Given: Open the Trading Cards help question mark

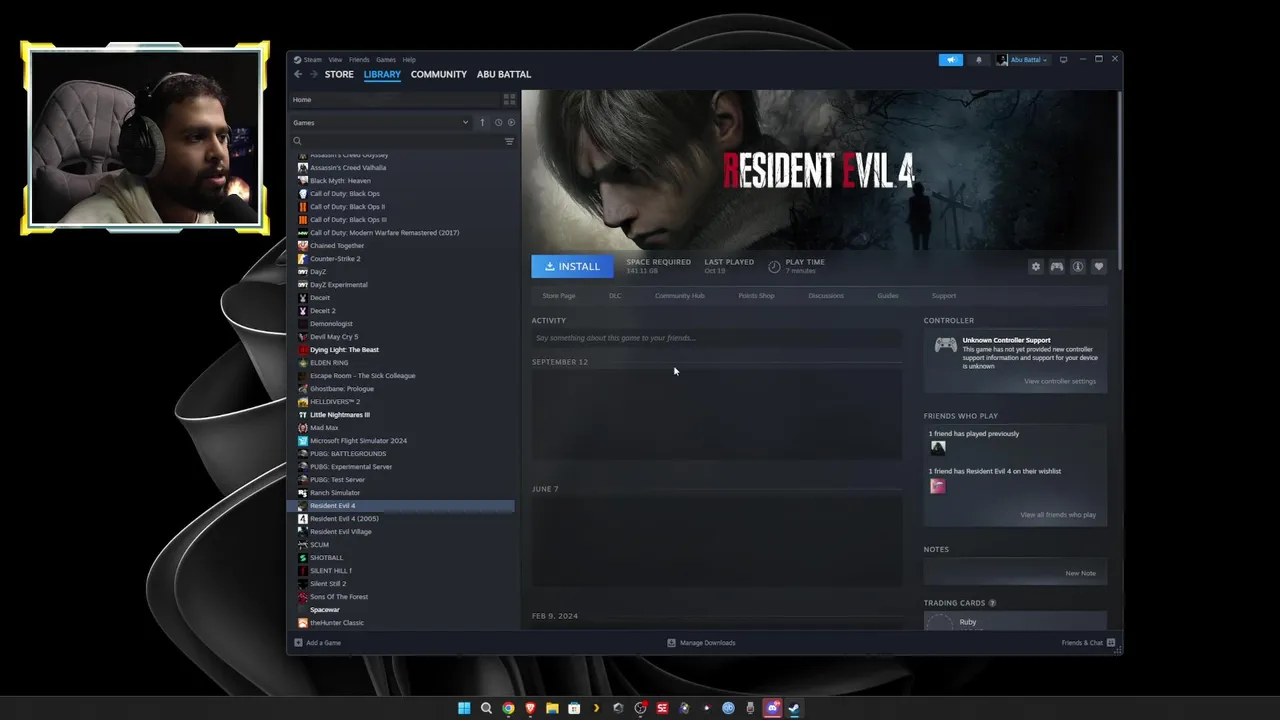Looking at the screenshot, I should coord(992,603).
